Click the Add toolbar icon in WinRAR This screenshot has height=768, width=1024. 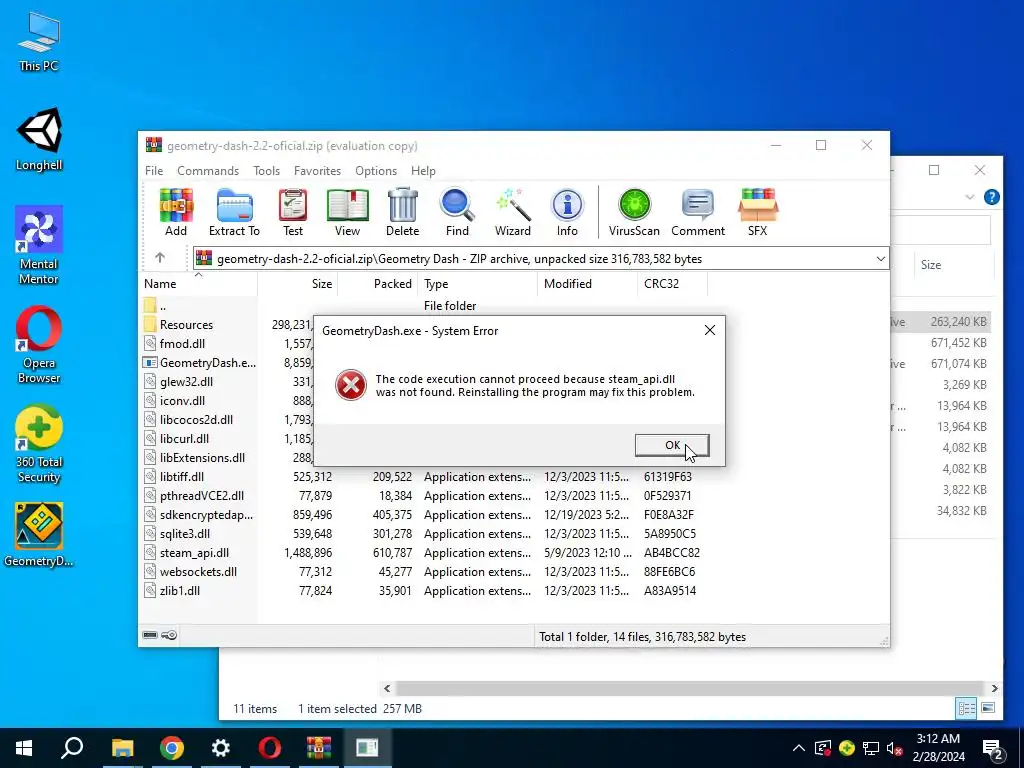pos(176,212)
